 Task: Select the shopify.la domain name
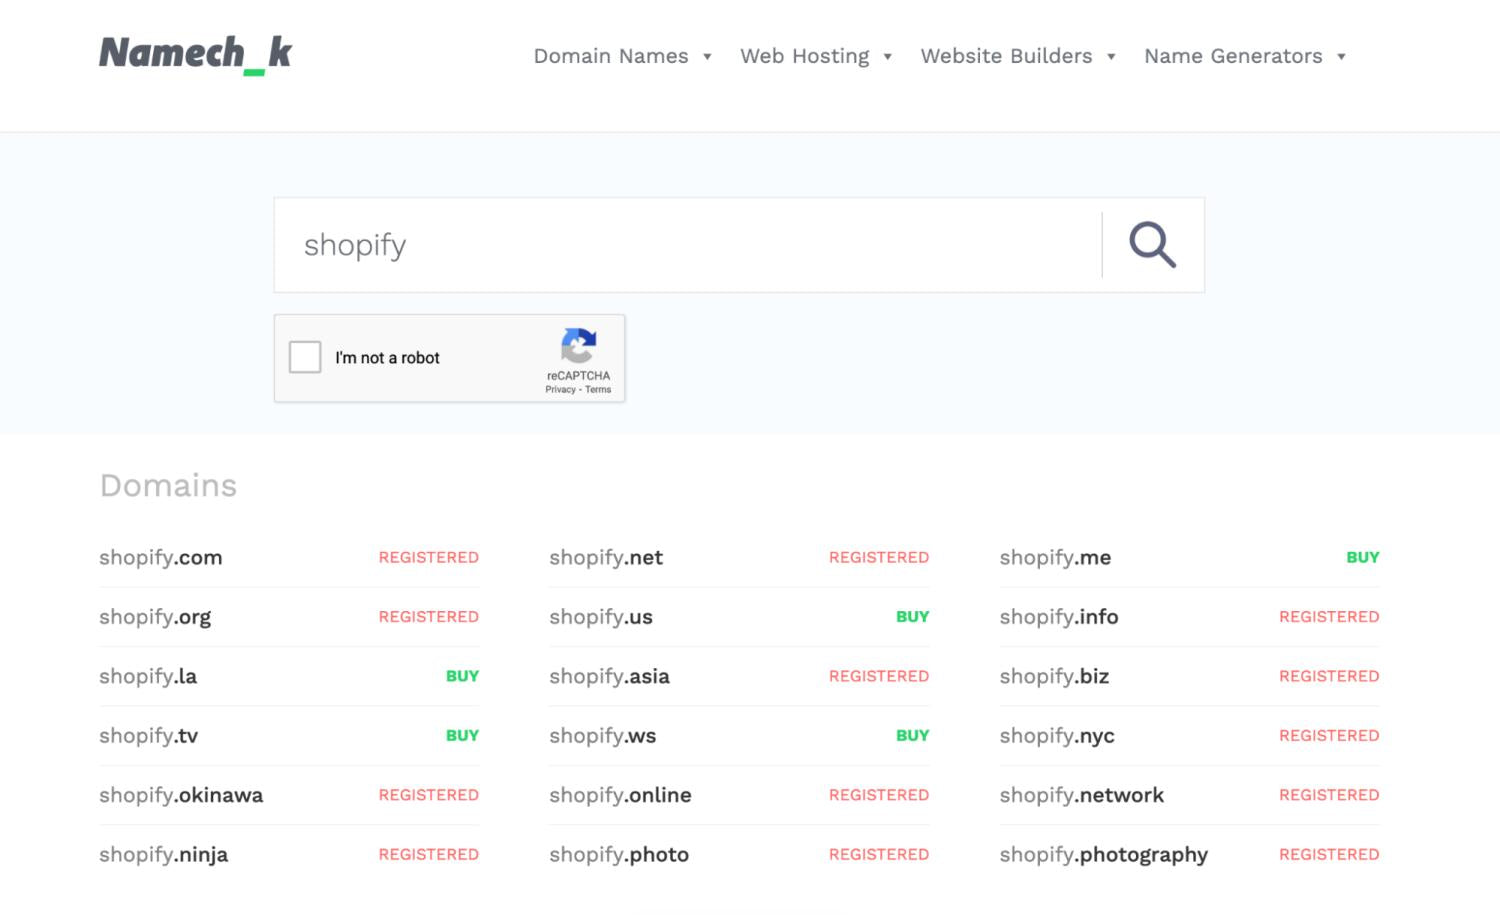coord(148,676)
